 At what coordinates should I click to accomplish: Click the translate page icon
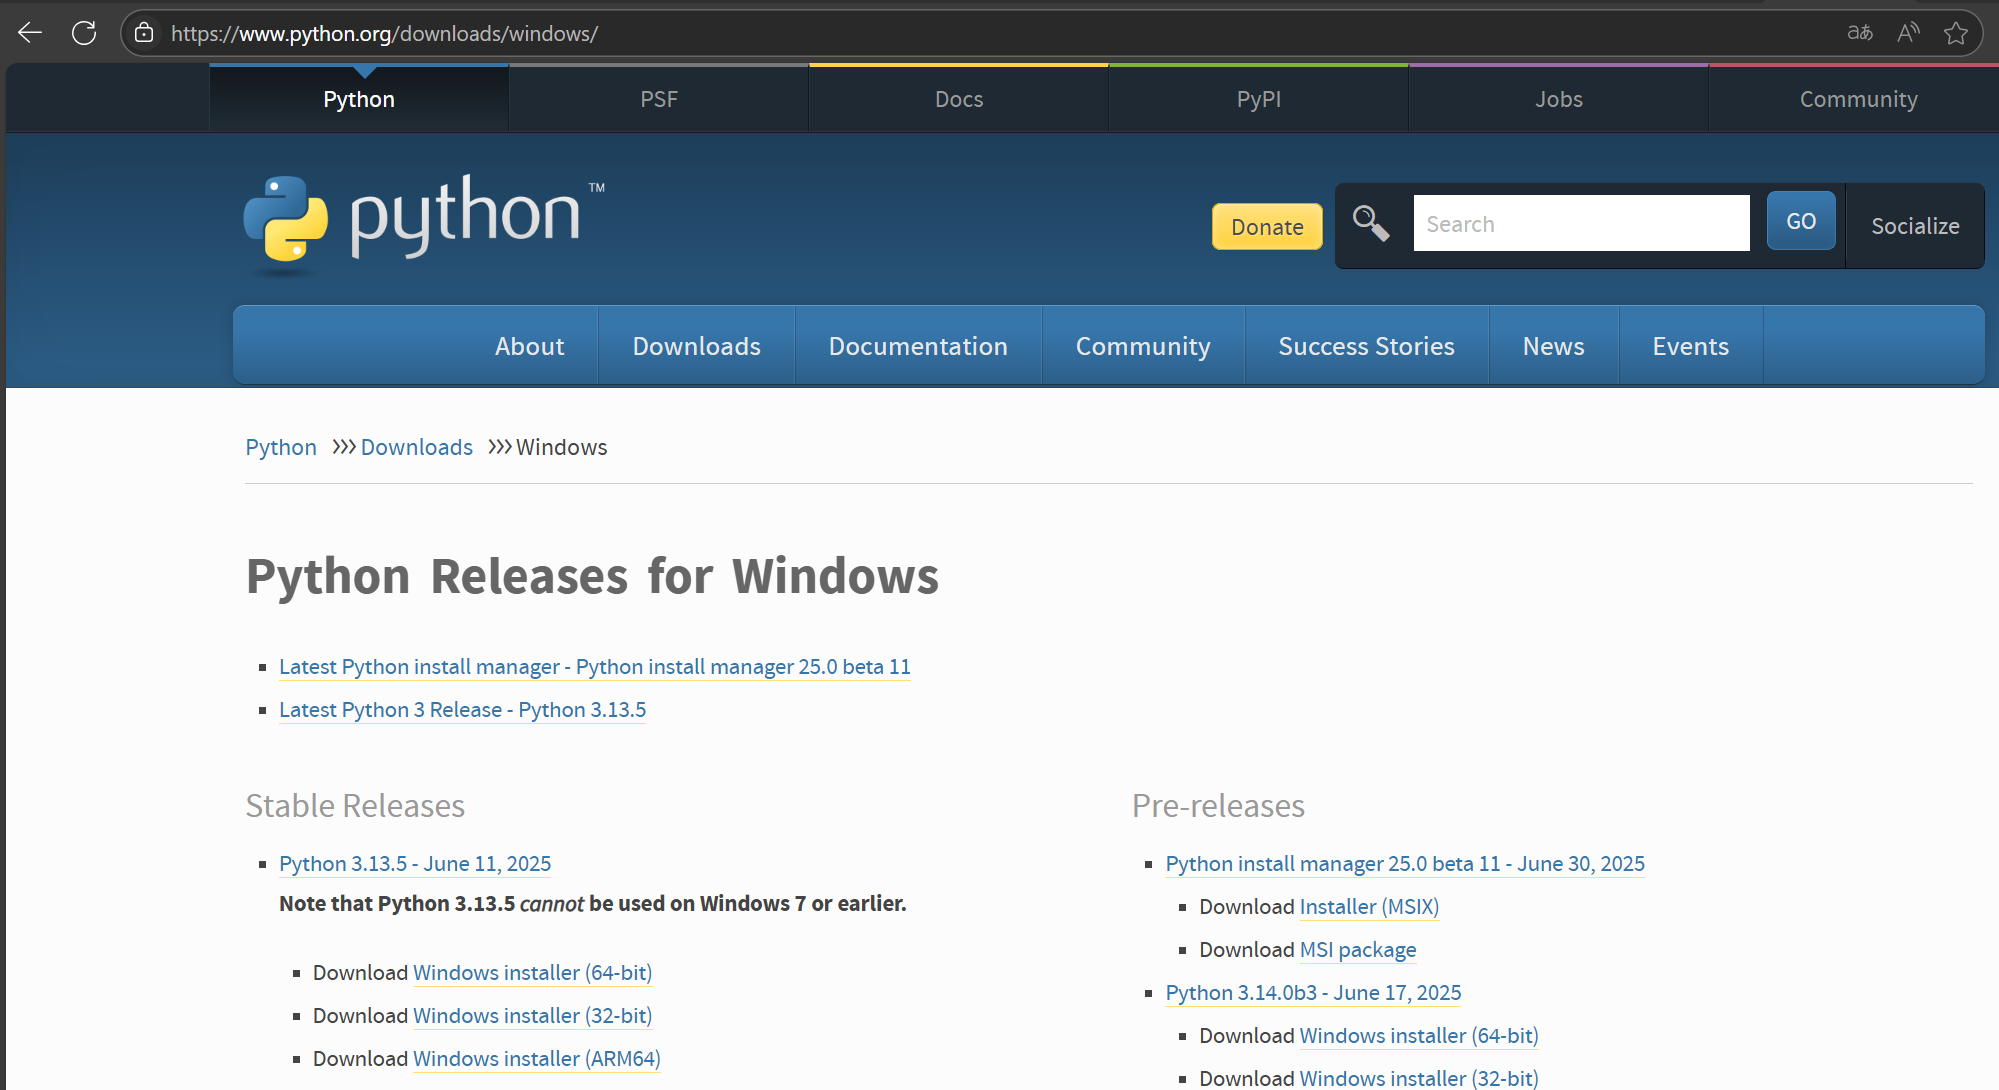[1859, 33]
